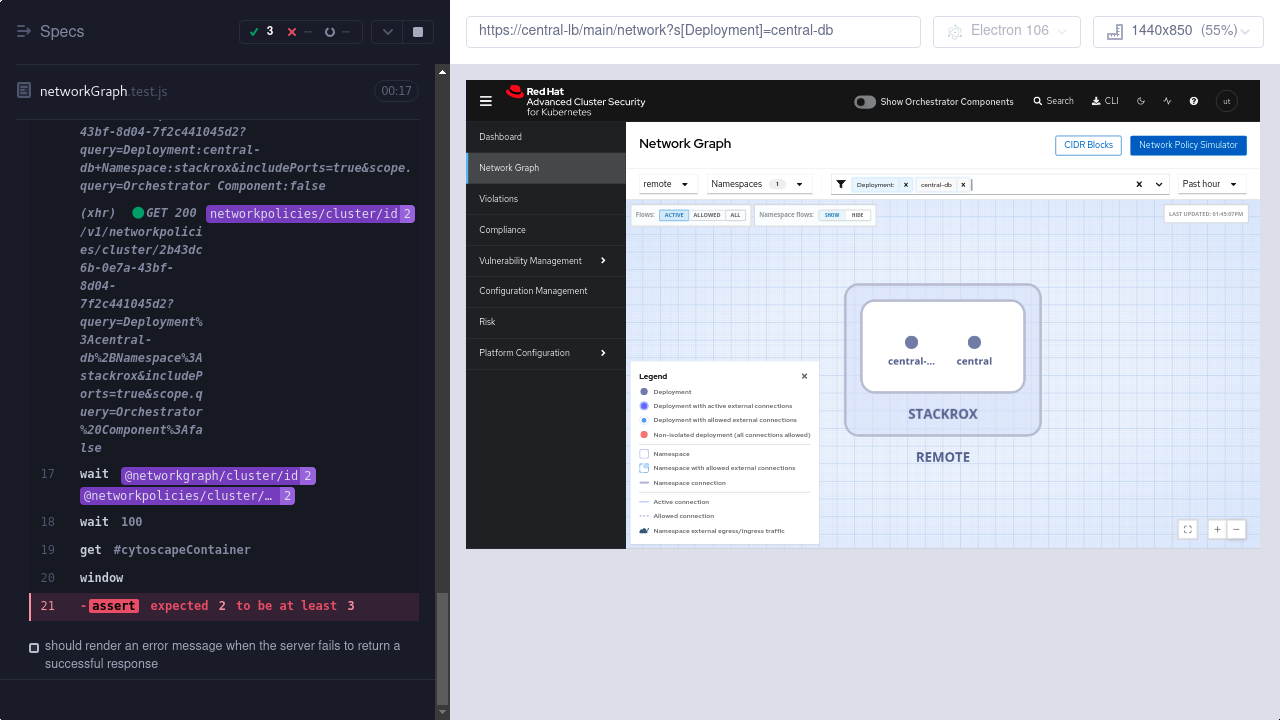Click the wait 100 command

point(225,522)
